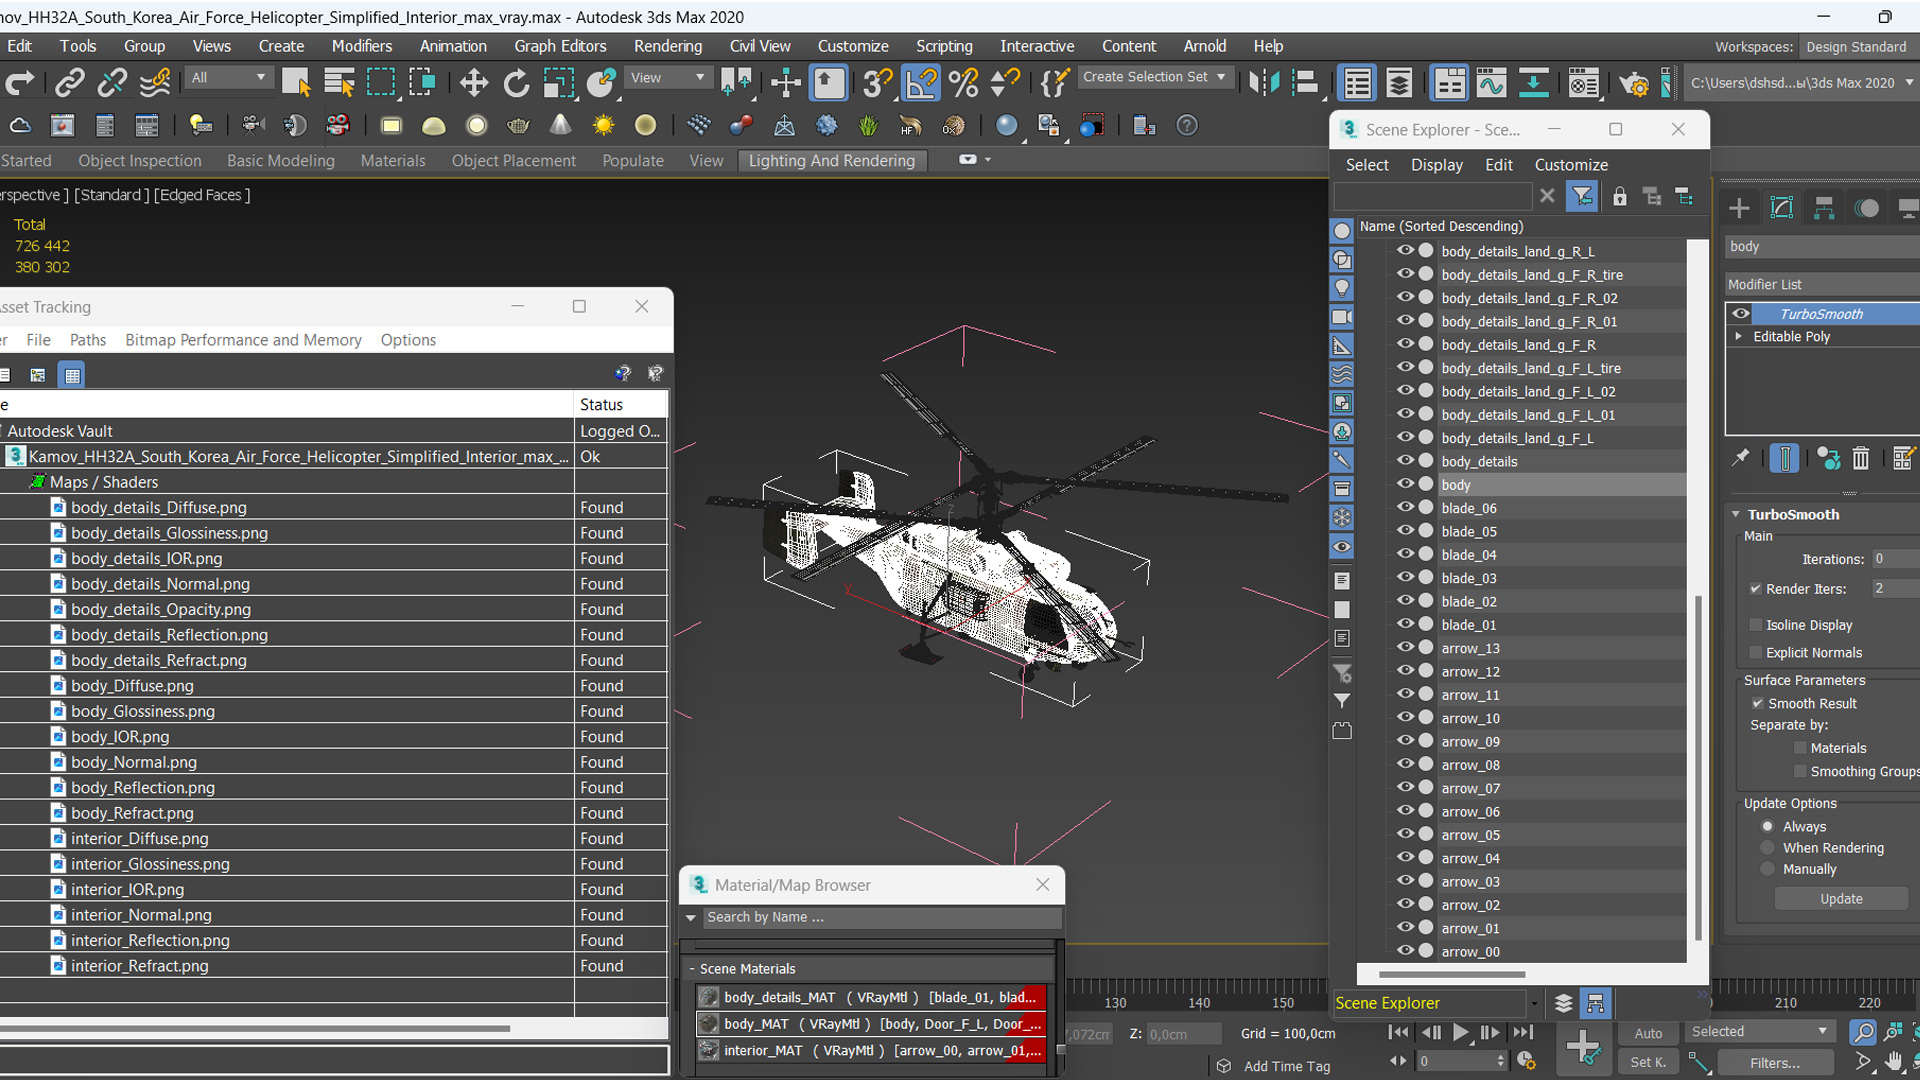
Task: Expand the Editable Poly modifier entry
Action: (1739, 336)
